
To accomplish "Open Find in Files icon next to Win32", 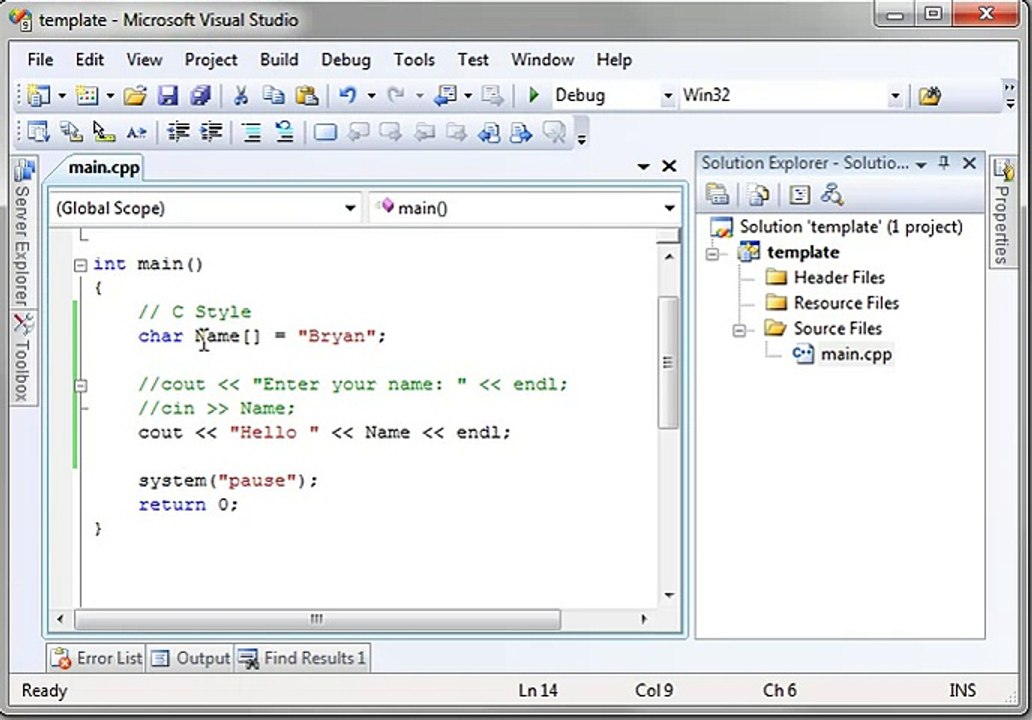I will point(929,96).
